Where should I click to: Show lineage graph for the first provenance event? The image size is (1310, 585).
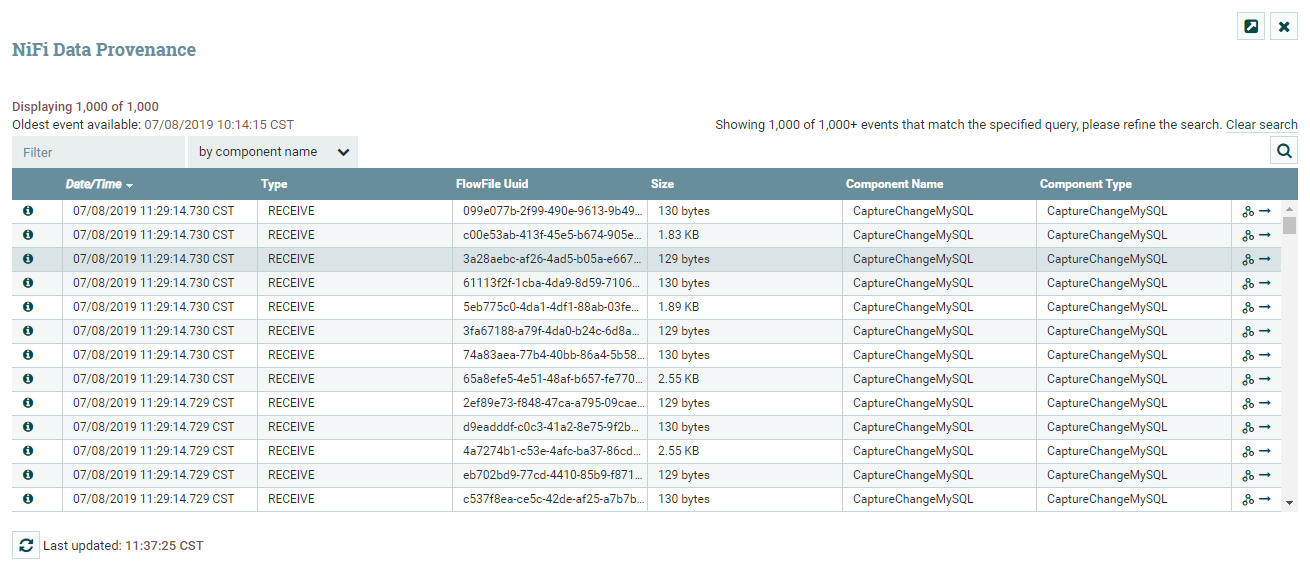tap(1248, 210)
